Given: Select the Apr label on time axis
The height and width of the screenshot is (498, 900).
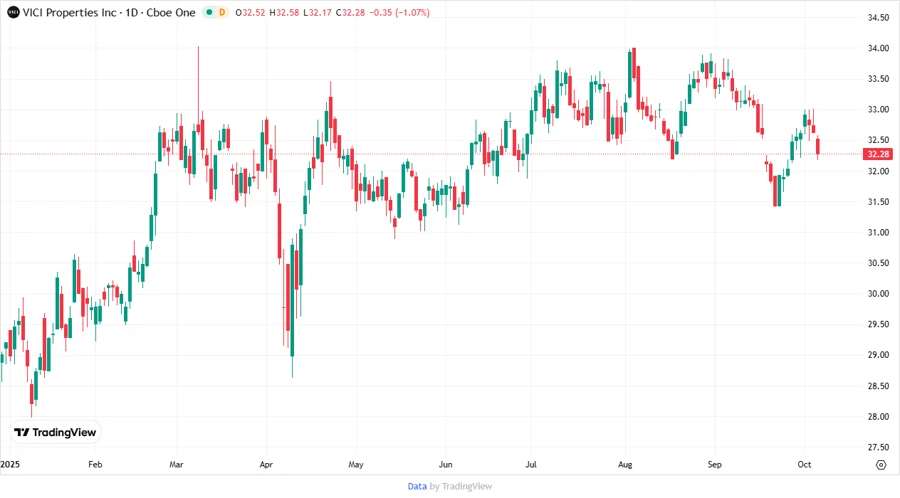Looking at the screenshot, I should tap(266, 465).
